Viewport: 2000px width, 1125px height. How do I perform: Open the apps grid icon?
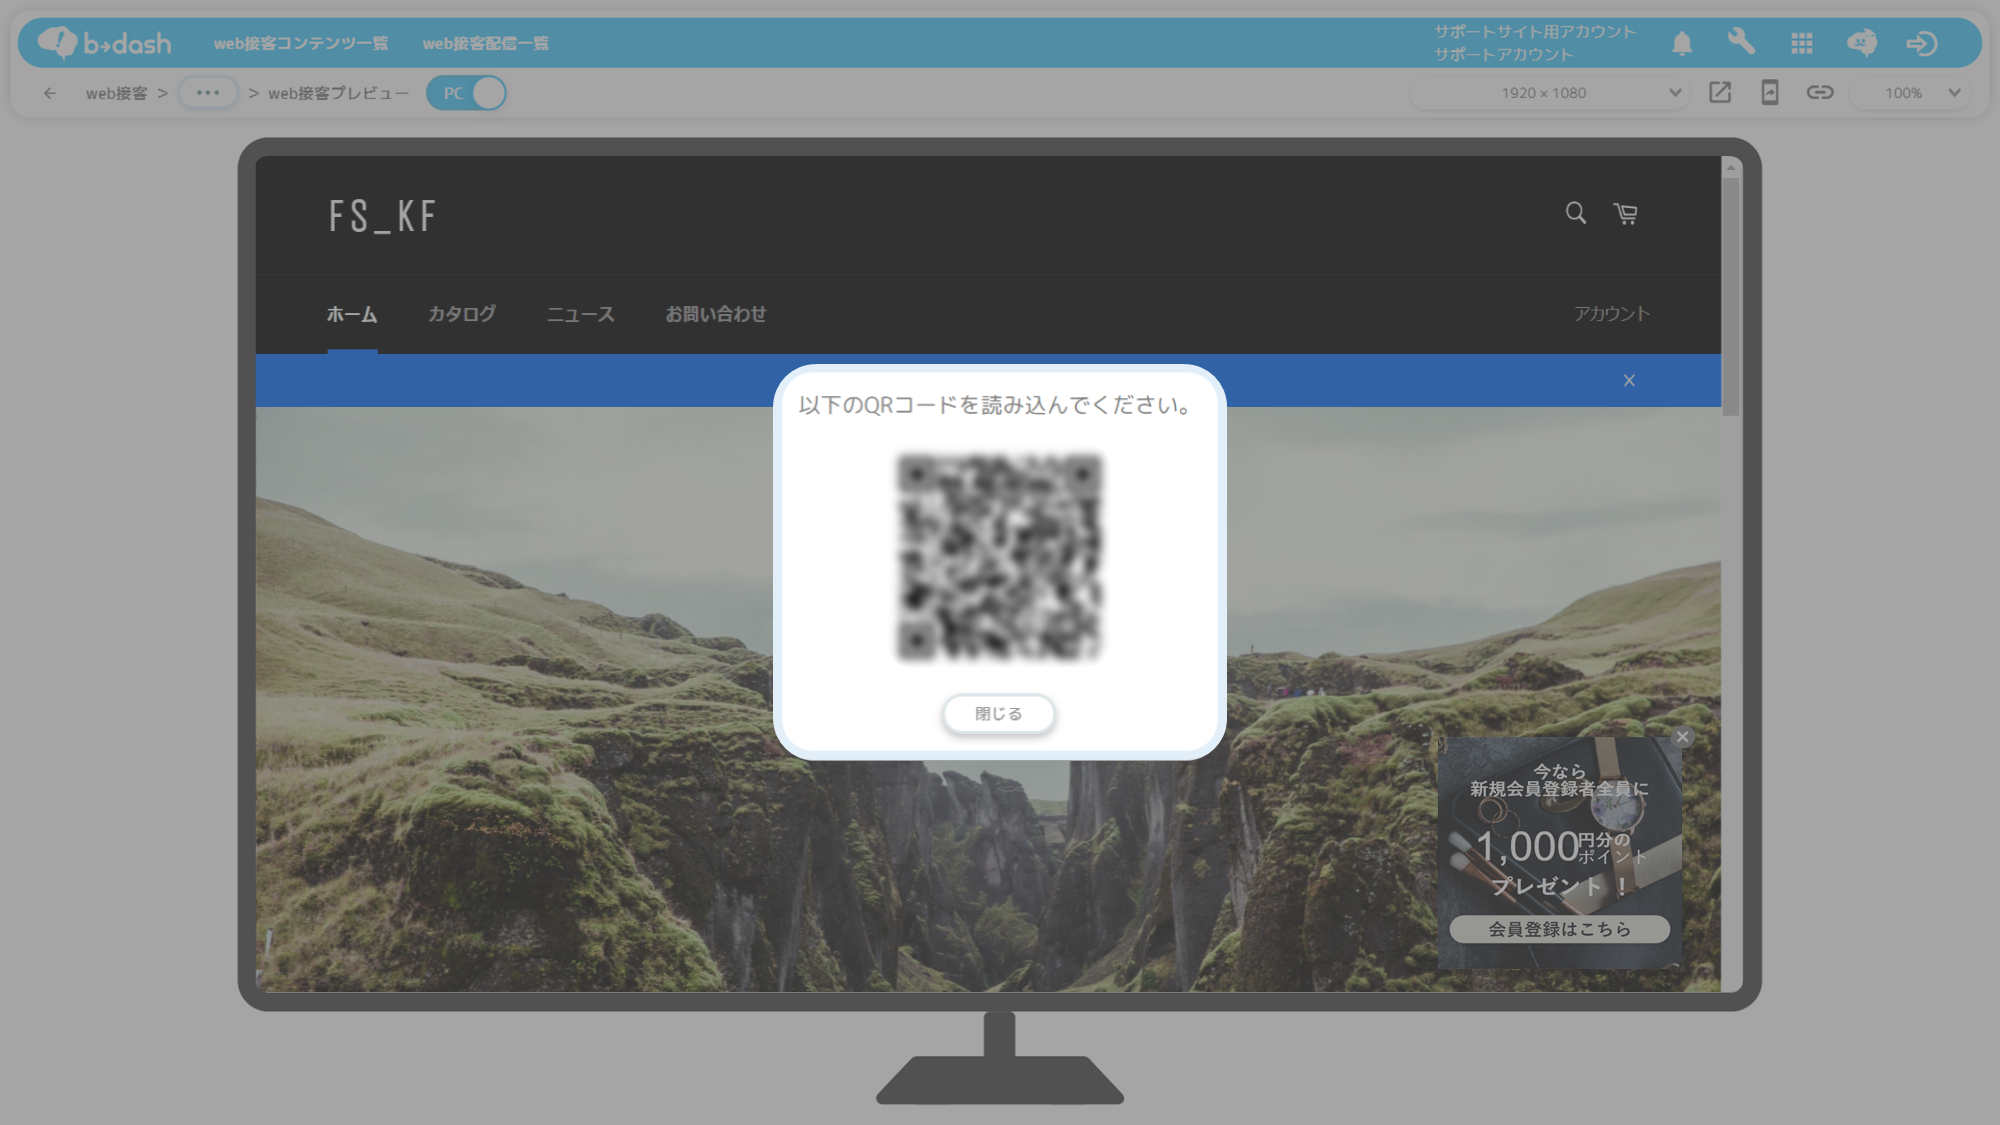pos(1802,43)
